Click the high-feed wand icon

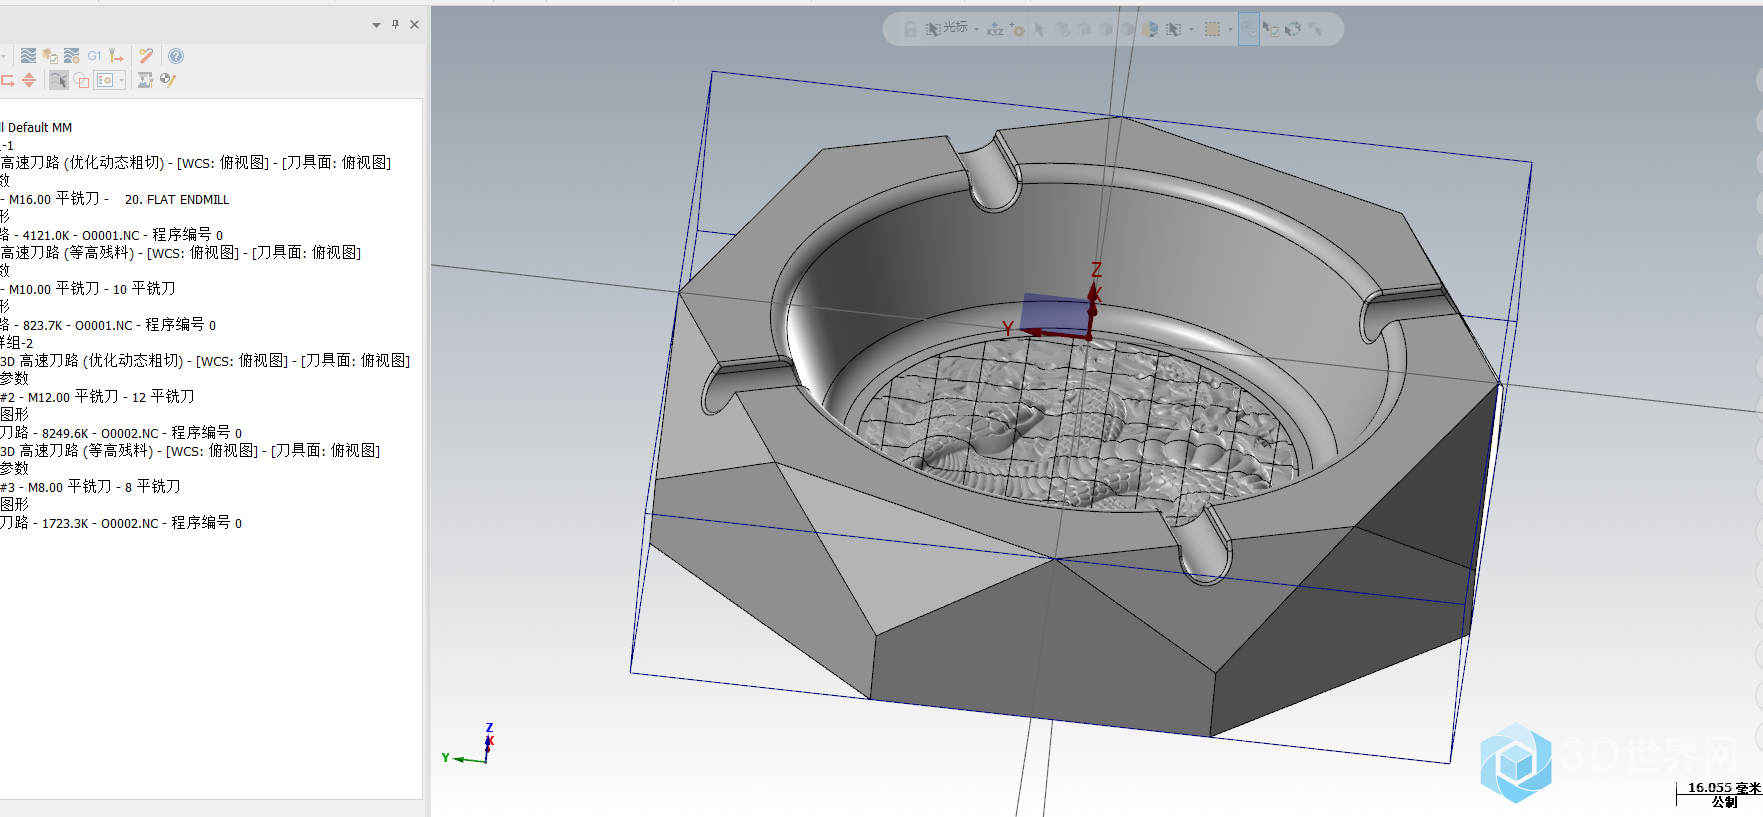coord(146,56)
